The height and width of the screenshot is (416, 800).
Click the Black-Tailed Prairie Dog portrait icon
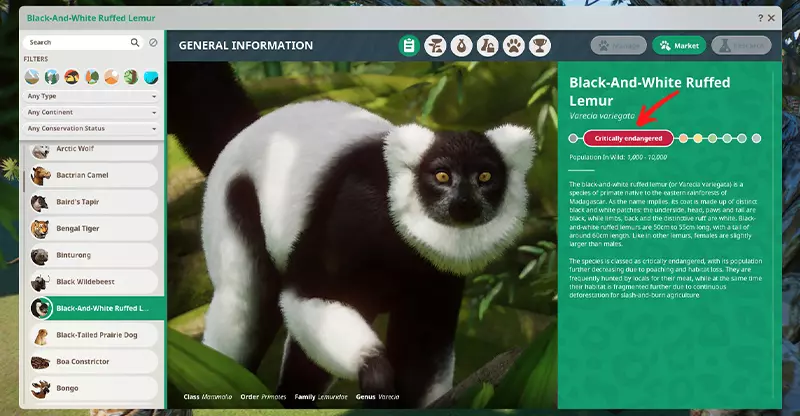pos(40,335)
